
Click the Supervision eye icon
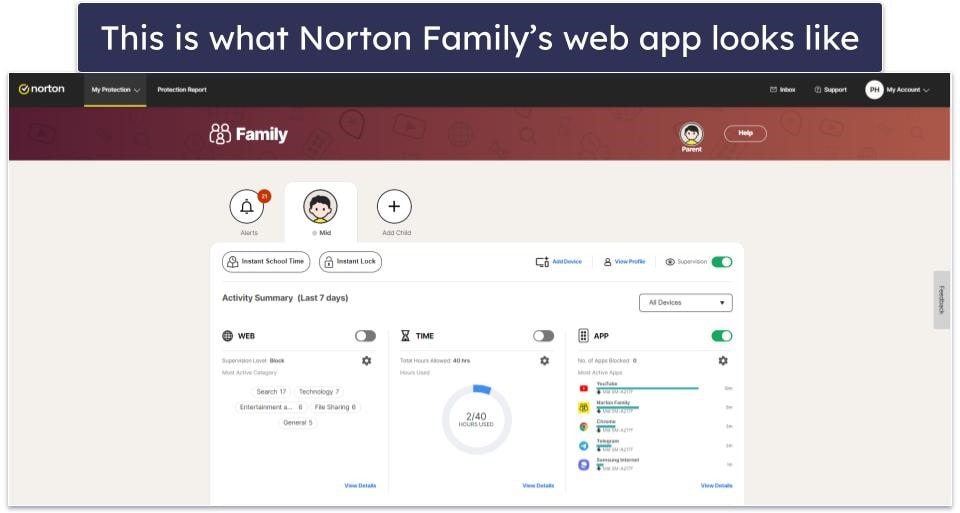tap(670, 262)
